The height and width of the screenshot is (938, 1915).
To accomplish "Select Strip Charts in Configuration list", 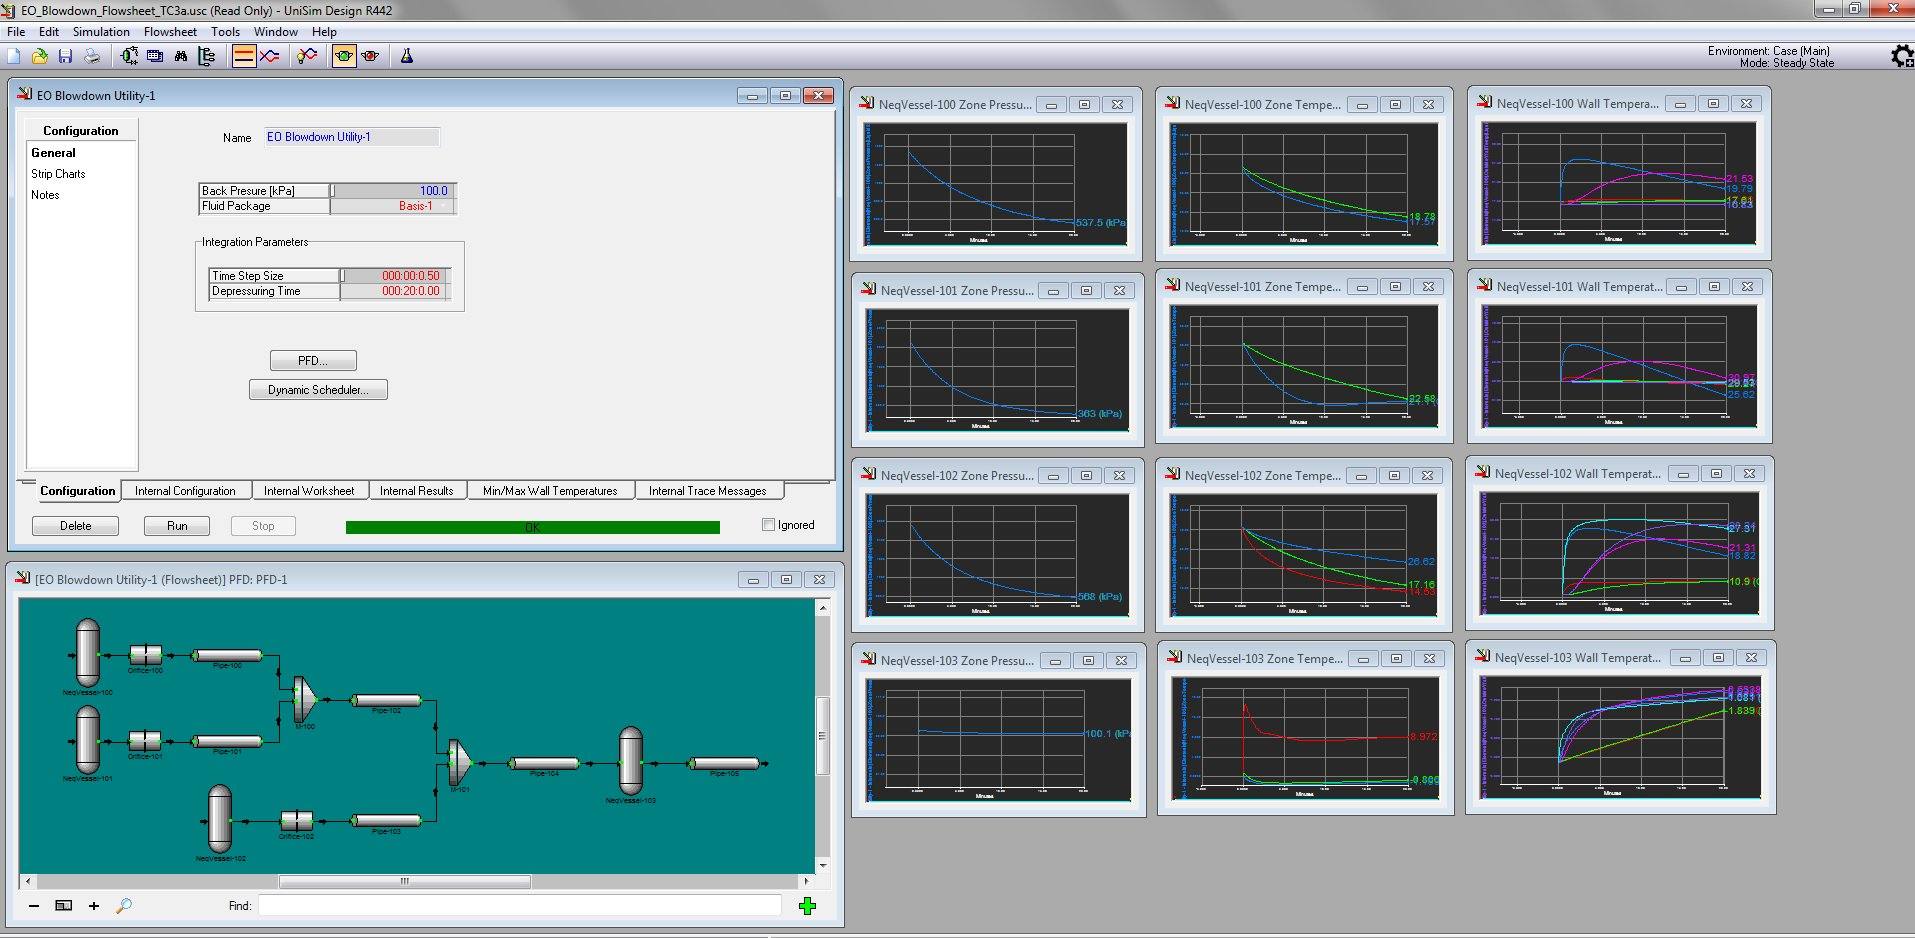I will click(58, 174).
